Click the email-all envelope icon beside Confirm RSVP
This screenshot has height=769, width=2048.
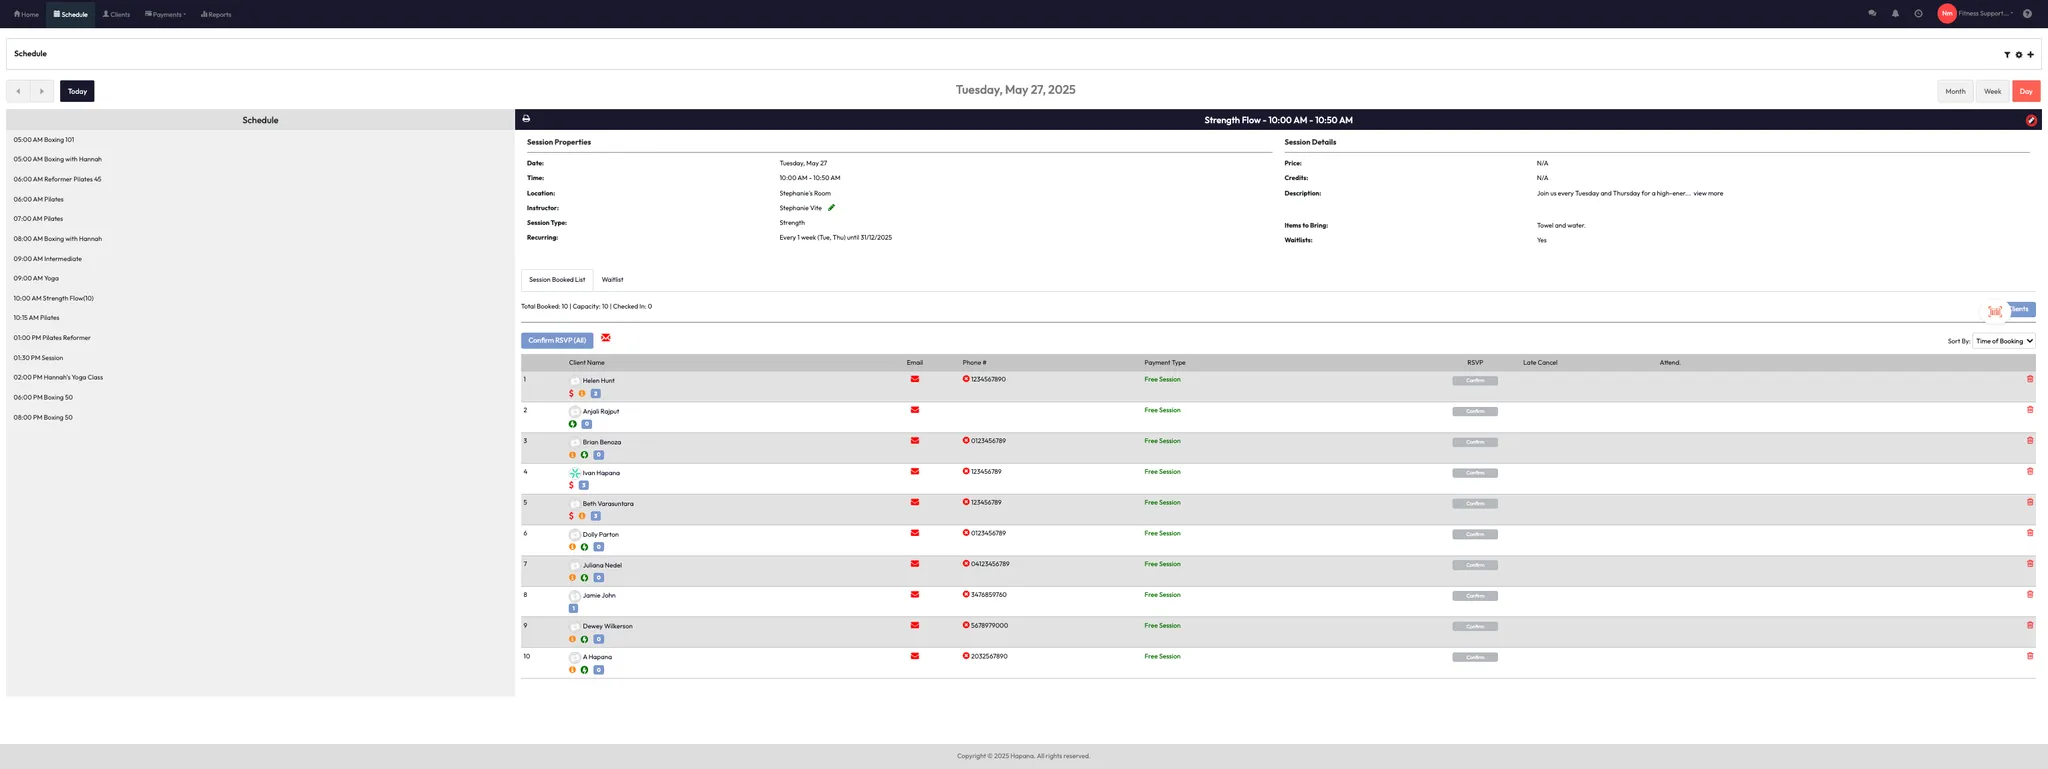pyautogui.click(x=606, y=338)
